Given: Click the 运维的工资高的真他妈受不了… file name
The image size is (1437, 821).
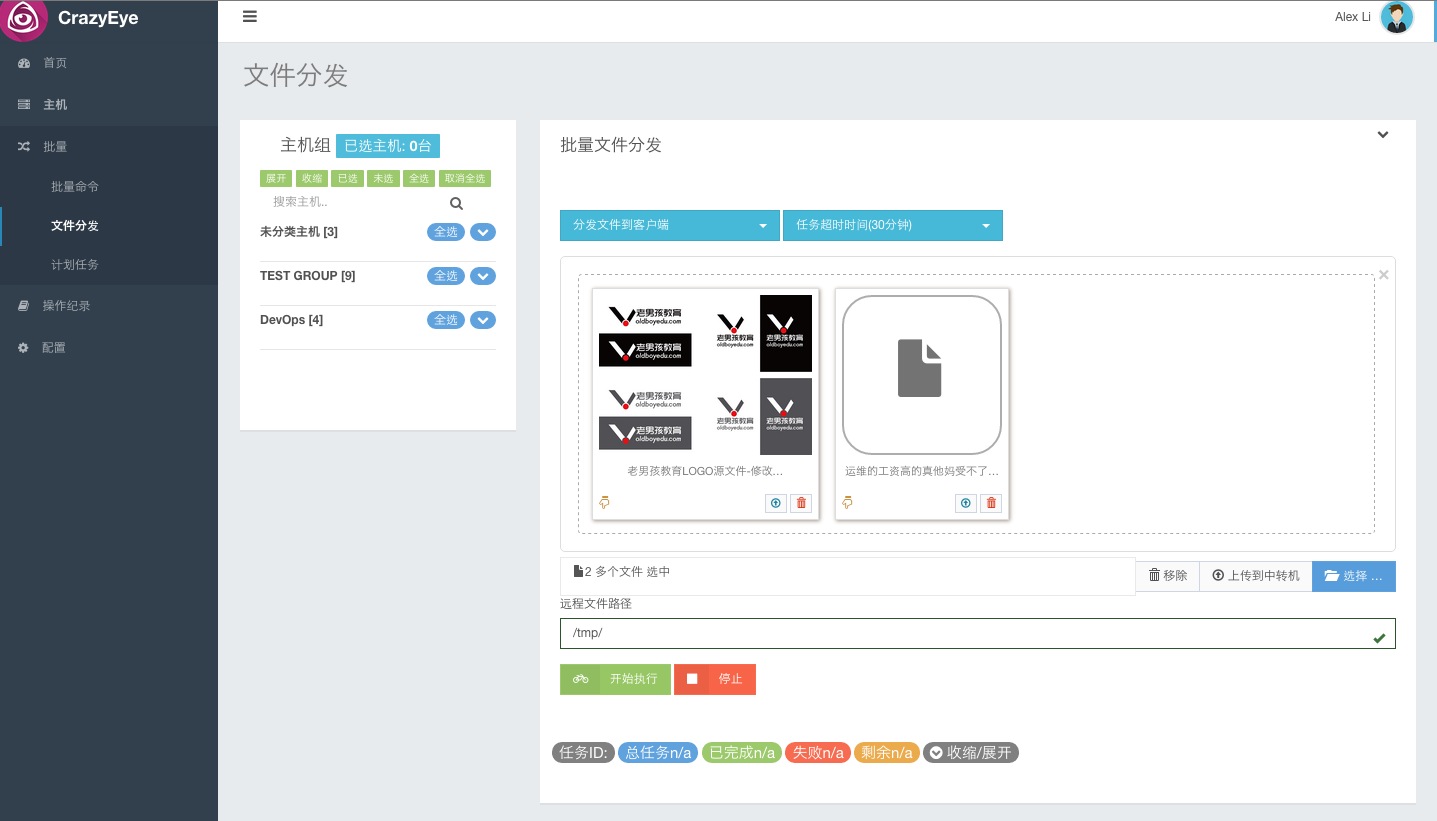Looking at the screenshot, I should pos(922,470).
